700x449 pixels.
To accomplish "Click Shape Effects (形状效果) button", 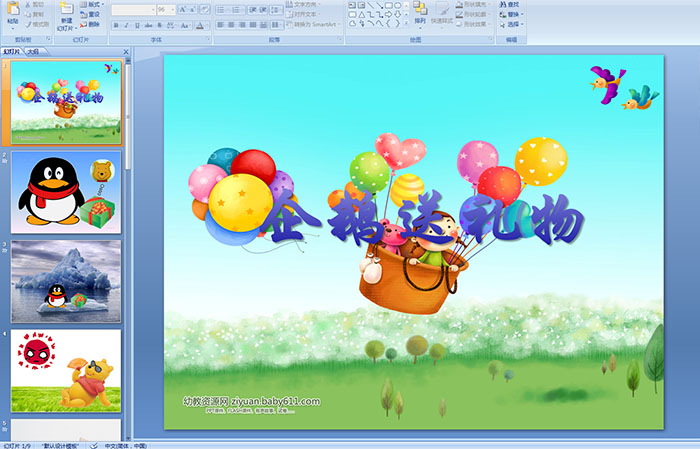I will pos(472,24).
